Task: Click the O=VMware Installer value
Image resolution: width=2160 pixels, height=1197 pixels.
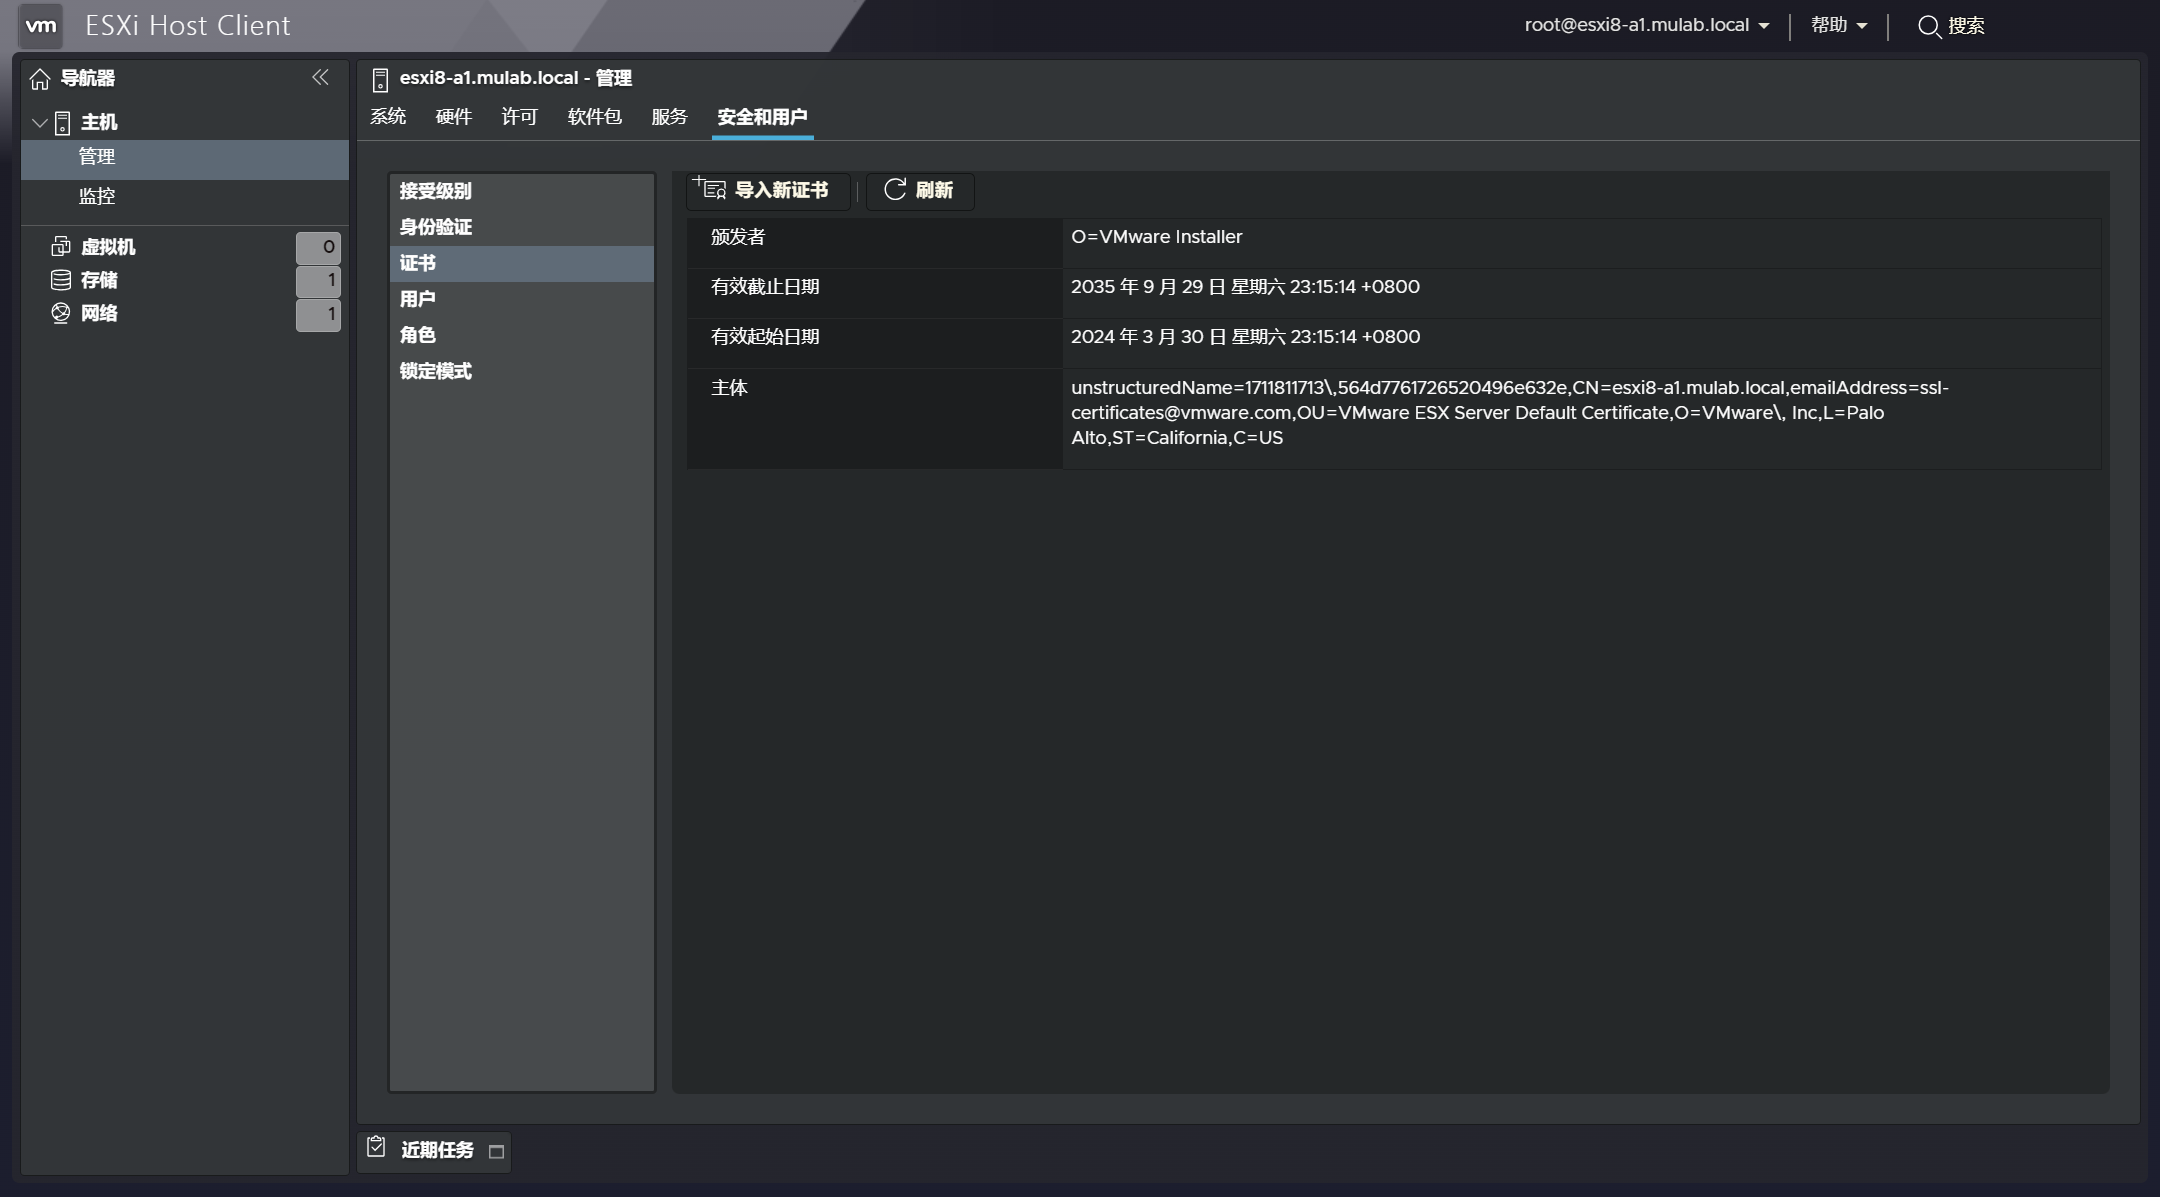Action: pyautogui.click(x=1157, y=237)
